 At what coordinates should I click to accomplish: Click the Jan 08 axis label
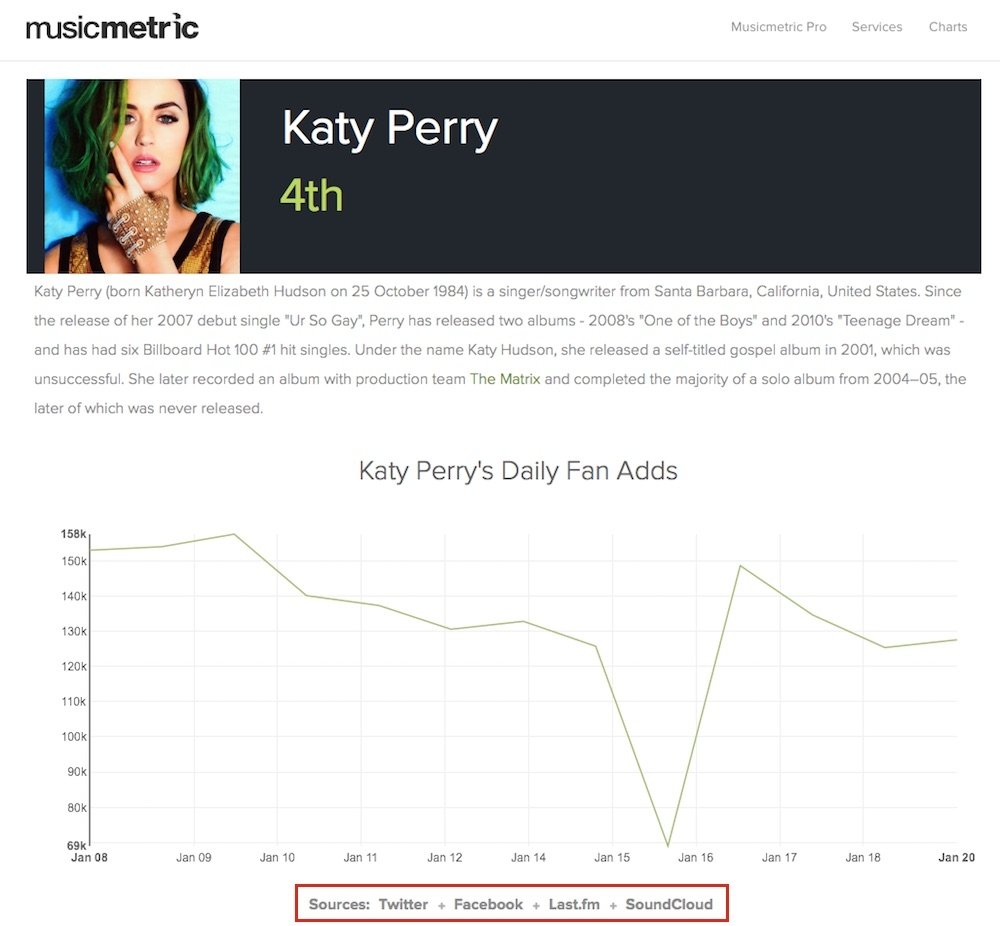coord(89,857)
